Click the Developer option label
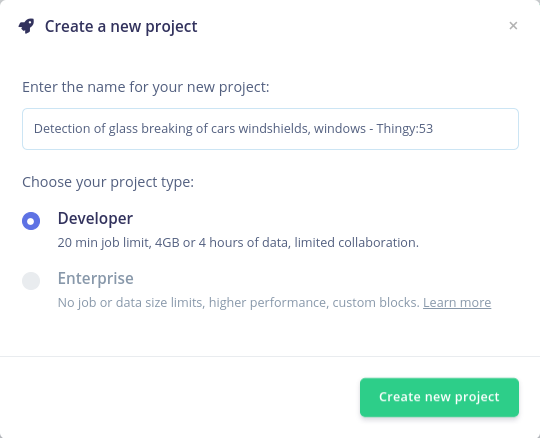The image size is (540, 438). click(95, 218)
